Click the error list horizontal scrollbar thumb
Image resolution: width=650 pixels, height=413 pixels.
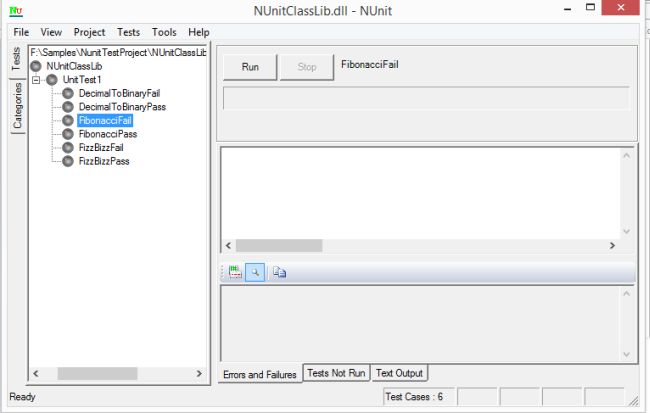(x=279, y=245)
